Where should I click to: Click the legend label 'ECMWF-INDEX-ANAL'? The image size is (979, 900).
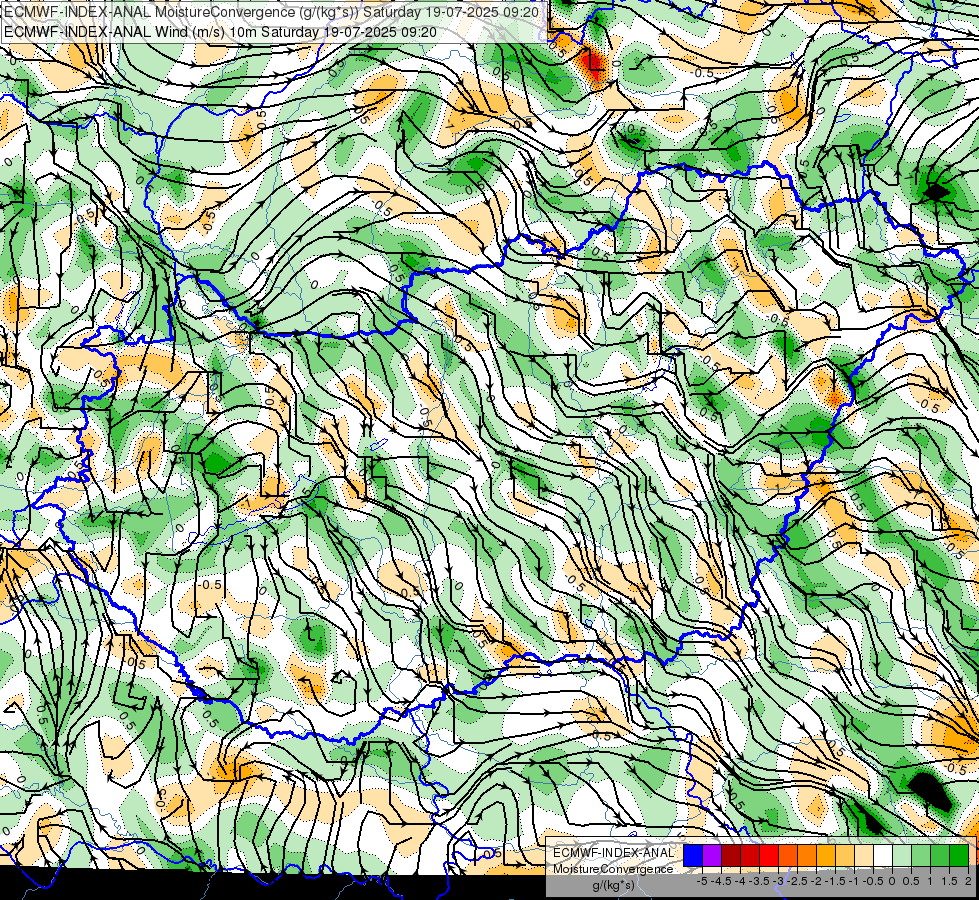(x=614, y=853)
